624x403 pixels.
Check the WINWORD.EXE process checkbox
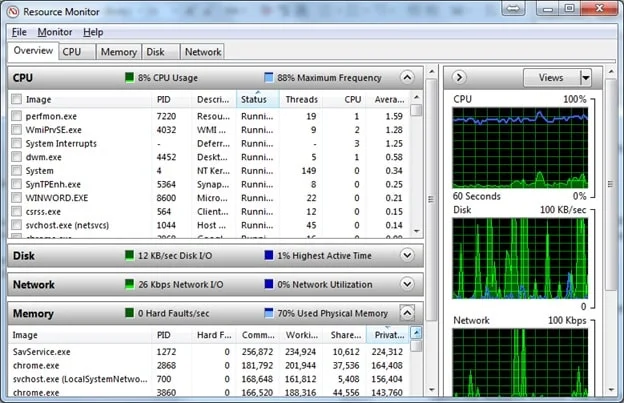click(16, 198)
